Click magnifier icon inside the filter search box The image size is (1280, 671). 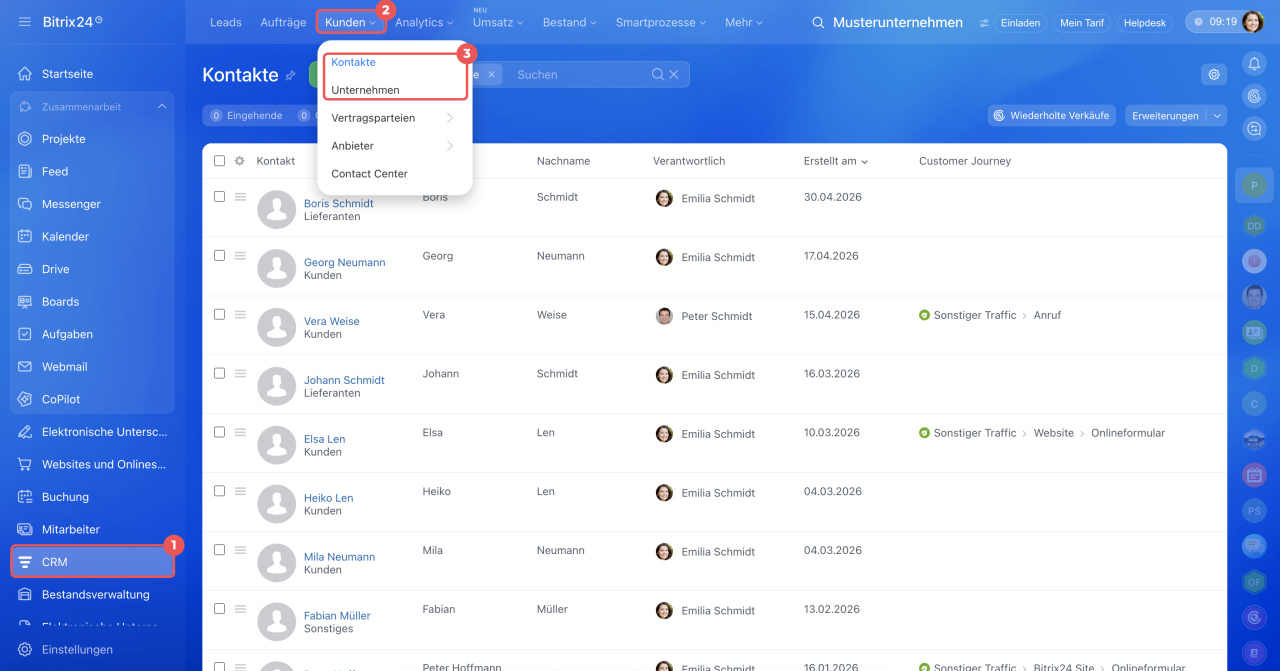click(657, 74)
